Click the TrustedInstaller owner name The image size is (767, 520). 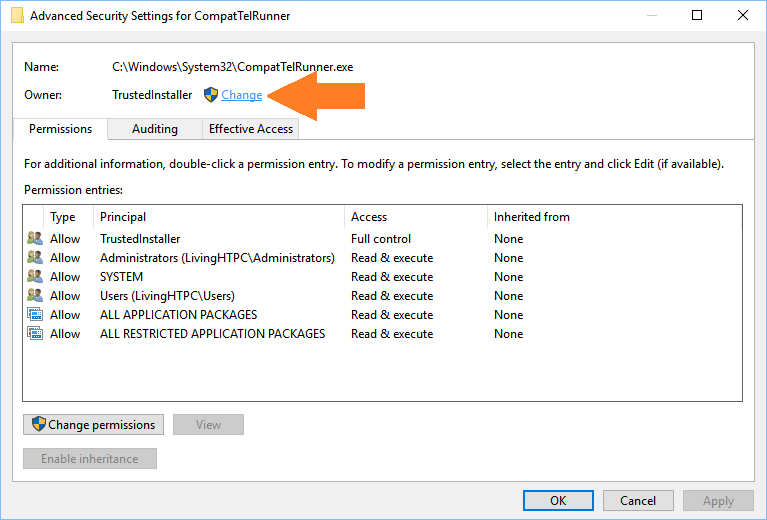coord(152,95)
